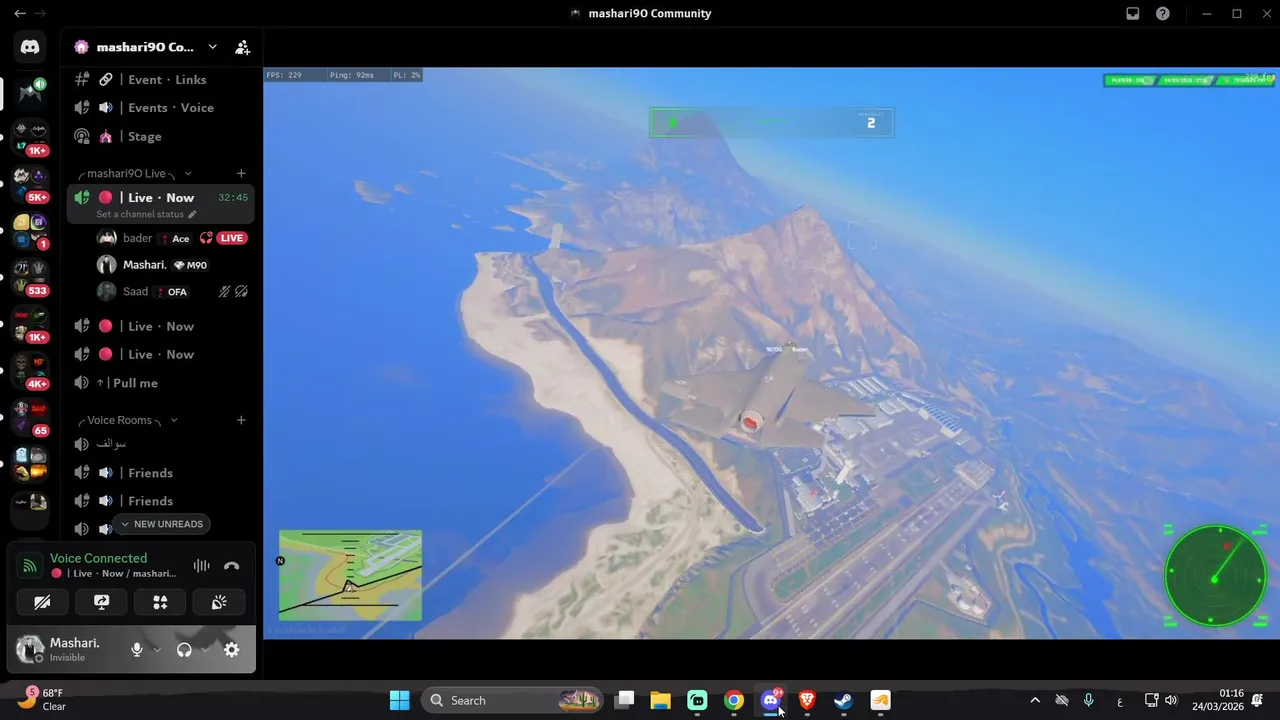Open the mashari90 Community server menu dropdown

tap(212, 47)
